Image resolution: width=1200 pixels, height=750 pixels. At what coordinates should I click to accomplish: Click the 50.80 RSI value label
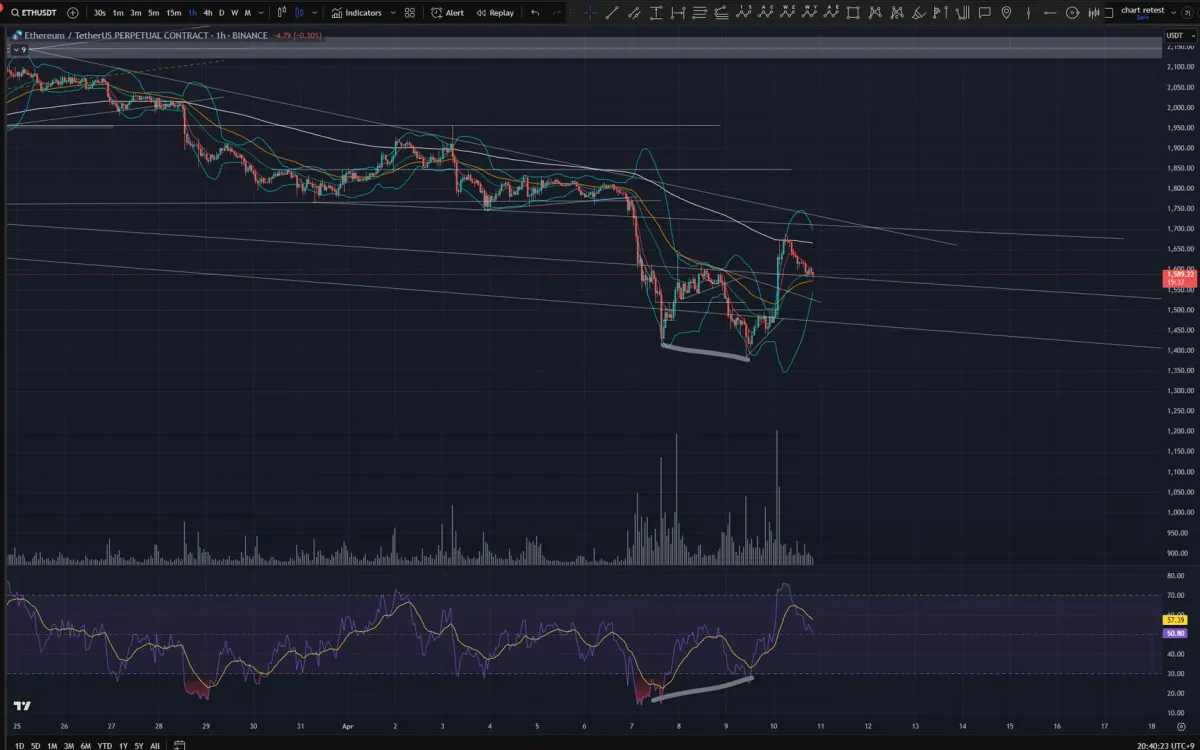(1175, 633)
